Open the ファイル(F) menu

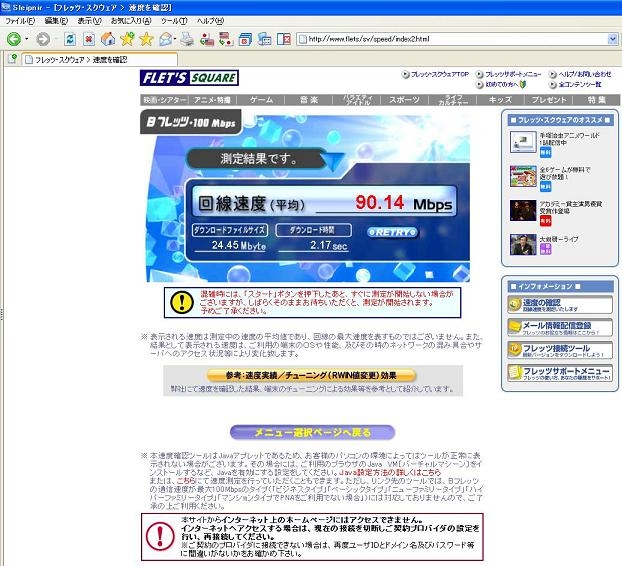click(x=20, y=21)
